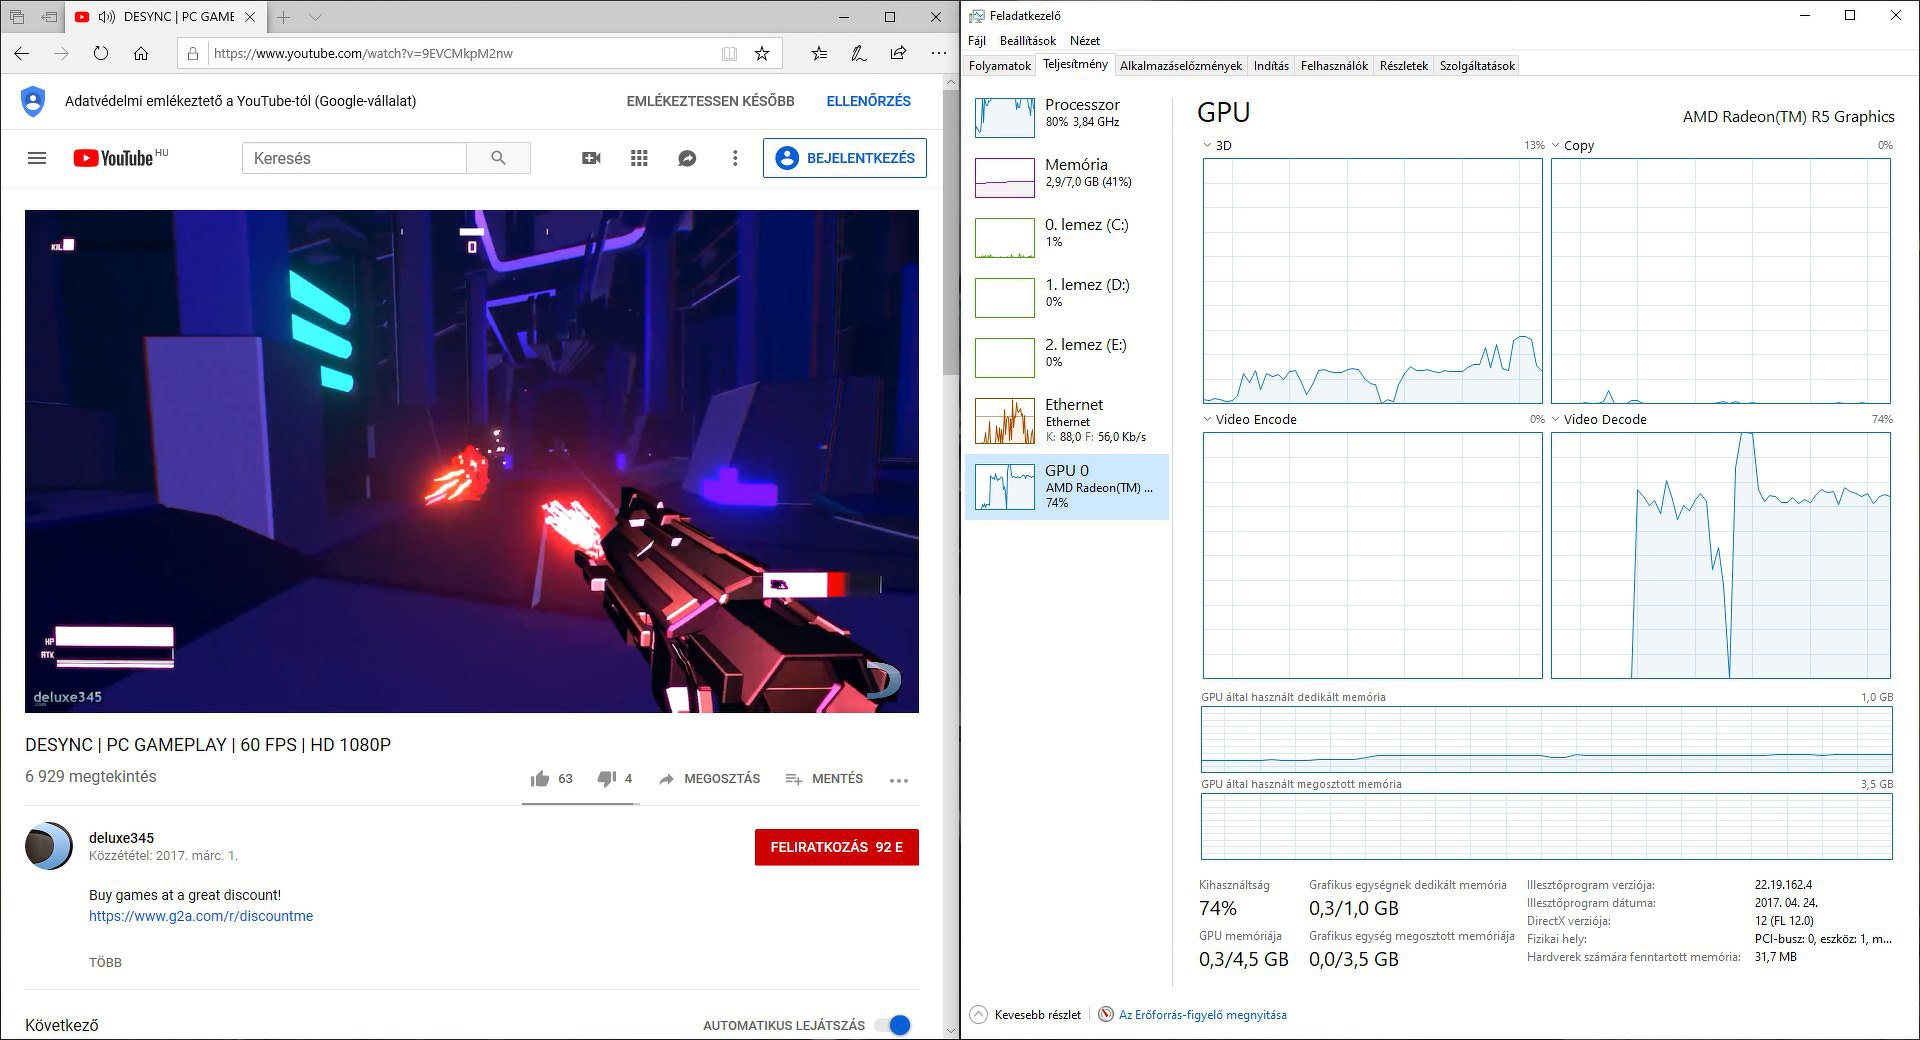Viewport: 1920px width, 1040px height.
Task: Open the Edge home page icon
Action: pyautogui.click(x=141, y=53)
